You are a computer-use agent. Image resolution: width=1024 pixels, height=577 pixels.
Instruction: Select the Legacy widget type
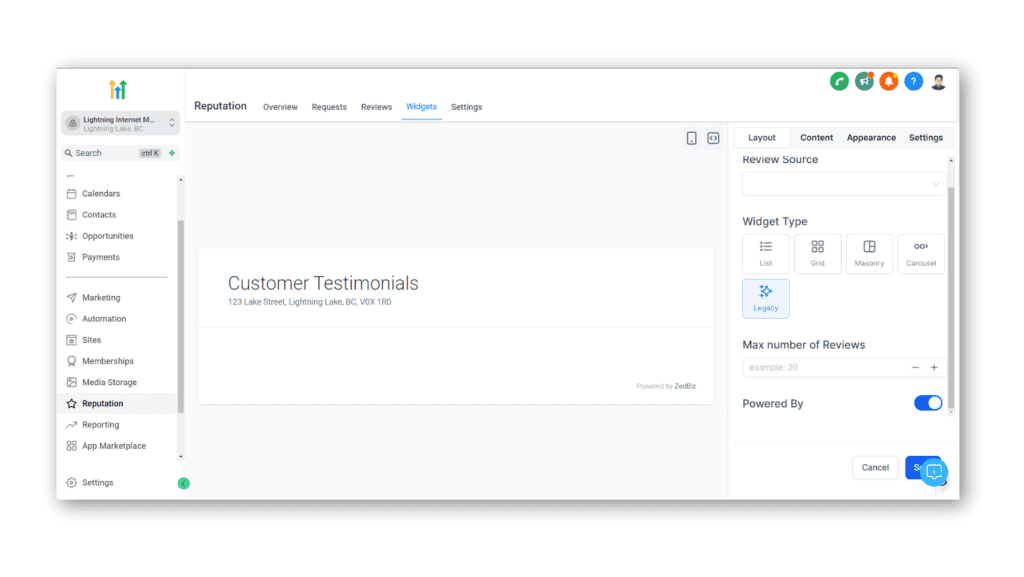pyautogui.click(x=765, y=298)
